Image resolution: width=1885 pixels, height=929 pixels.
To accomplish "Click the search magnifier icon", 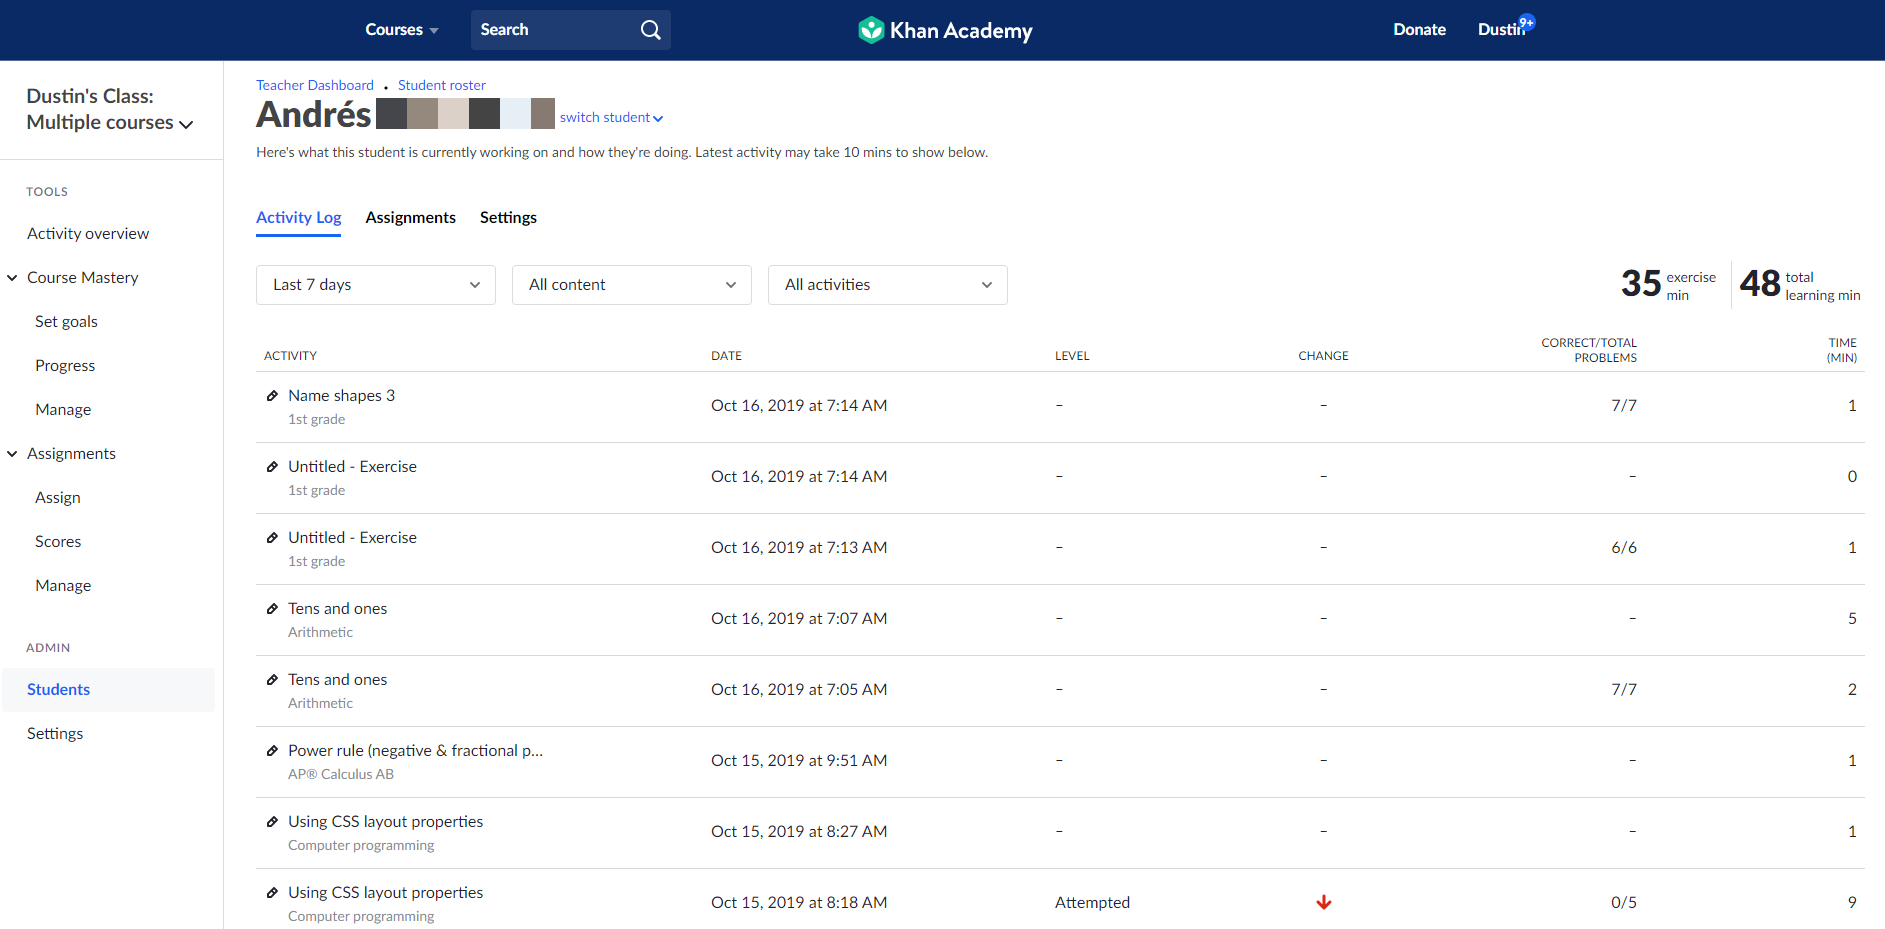I will [650, 30].
